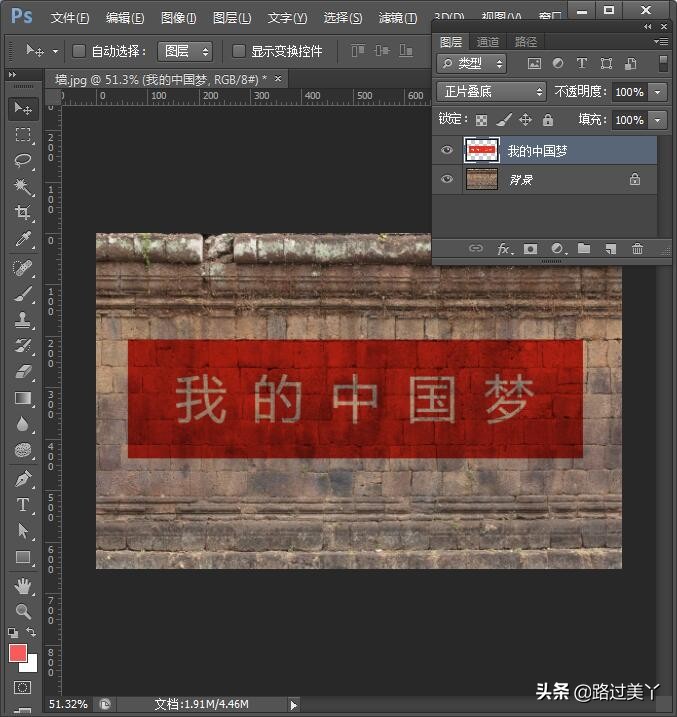The image size is (677, 717).
Task: Select the Sponge tool
Action: click(23, 450)
